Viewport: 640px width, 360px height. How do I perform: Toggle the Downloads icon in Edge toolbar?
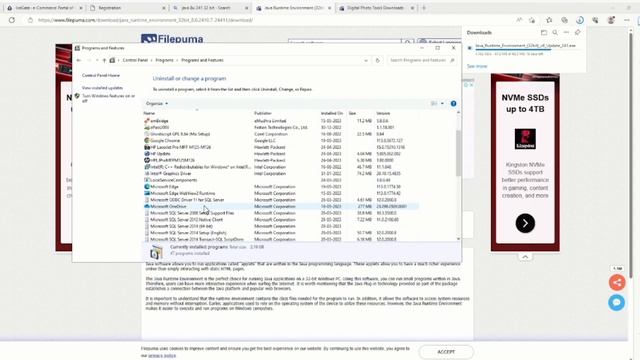(580, 20)
